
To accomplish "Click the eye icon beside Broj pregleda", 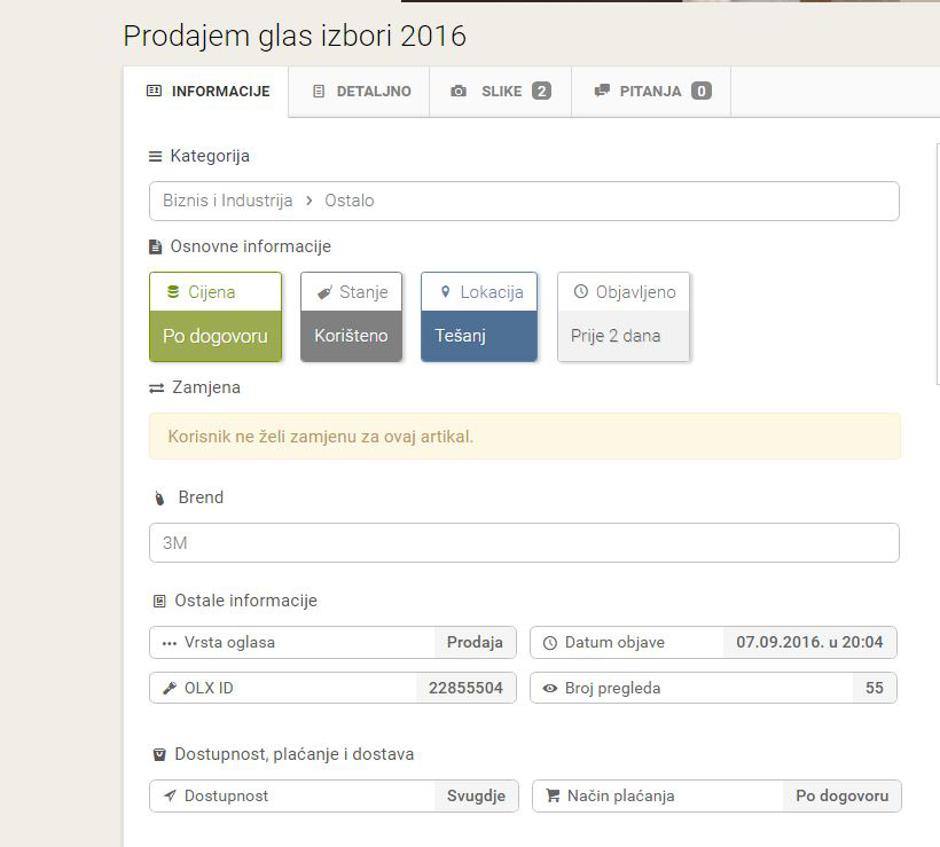I will click(x=549, y=688).
